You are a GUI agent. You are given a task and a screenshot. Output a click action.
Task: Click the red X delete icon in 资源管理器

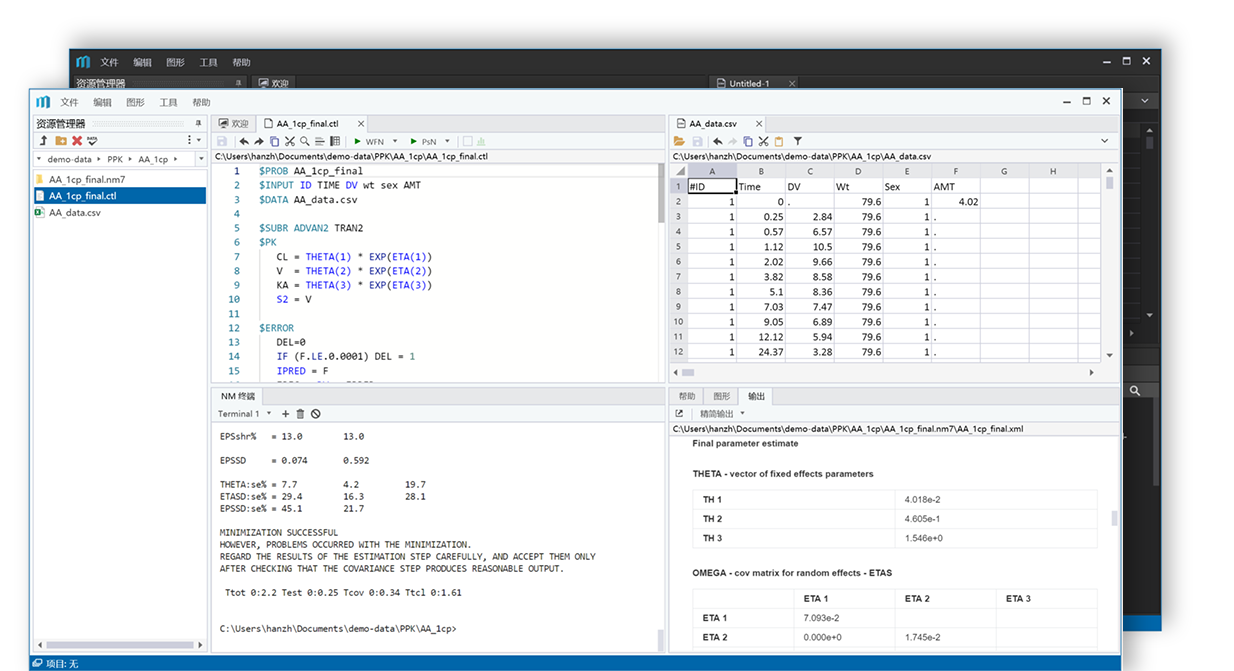[x=77, y=141]
